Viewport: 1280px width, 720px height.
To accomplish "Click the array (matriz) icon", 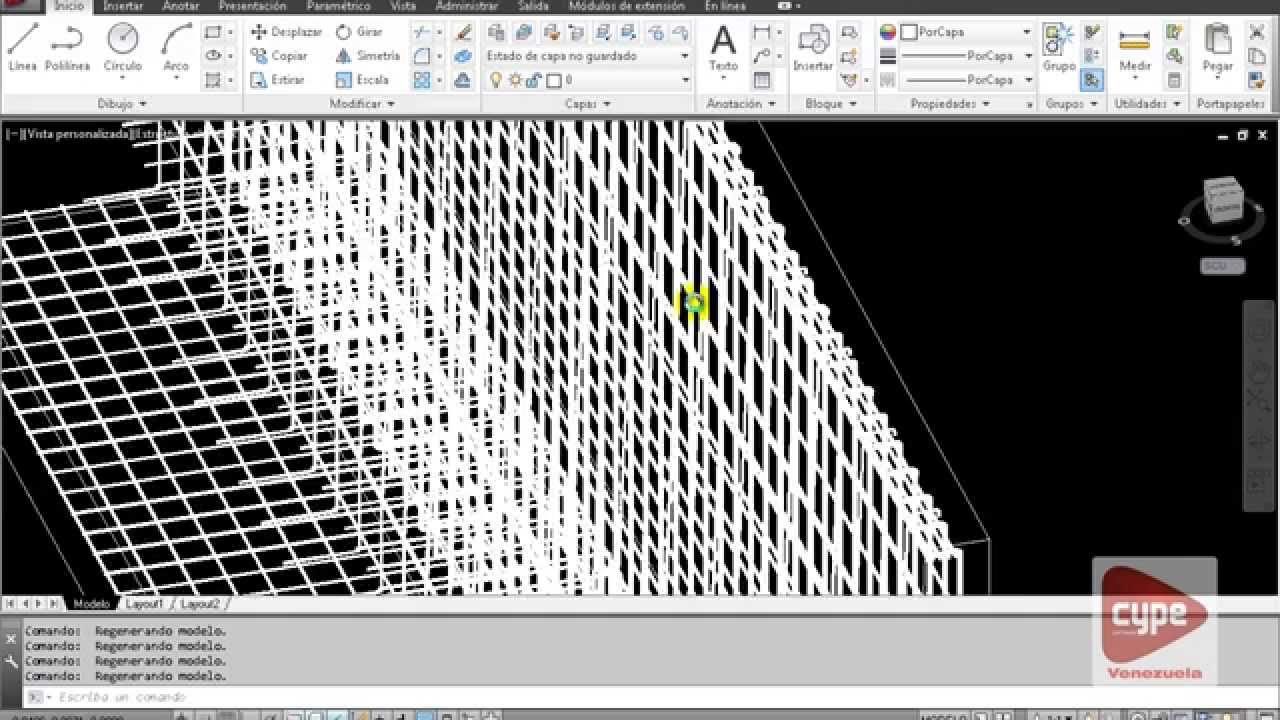I will (x=422, y=80).
